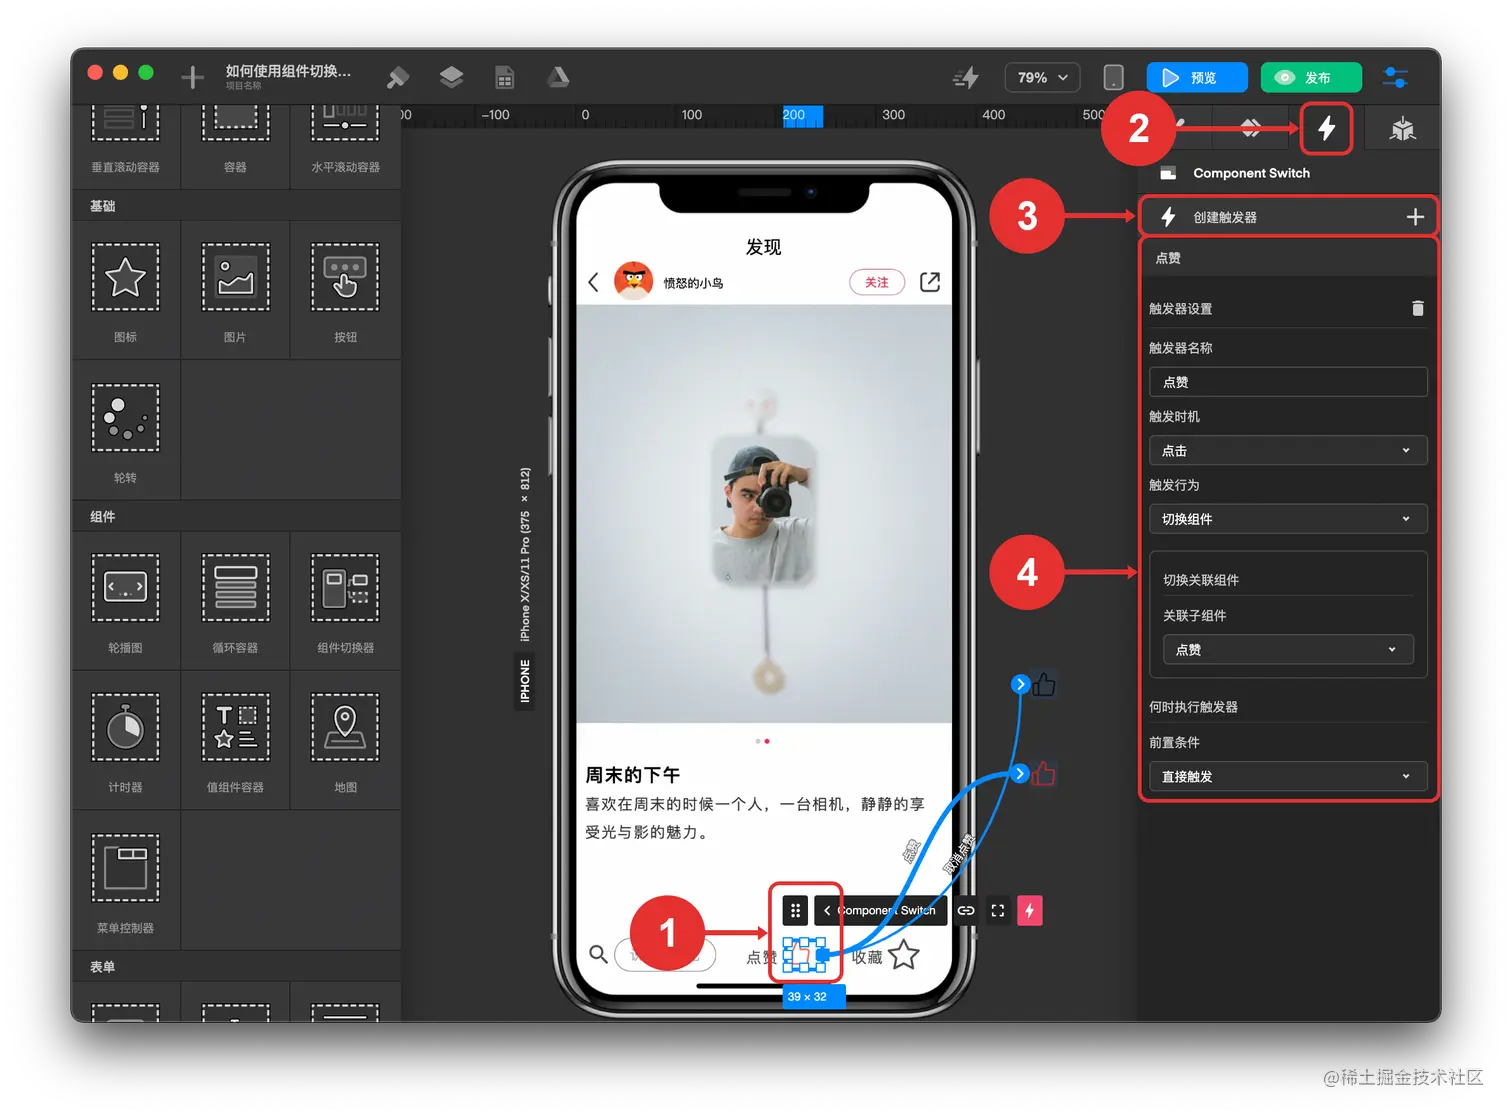Viewport: 1512px width, 1116px height.
Task: Click the vertical IPHONE device label
Action: pos(525,681)
